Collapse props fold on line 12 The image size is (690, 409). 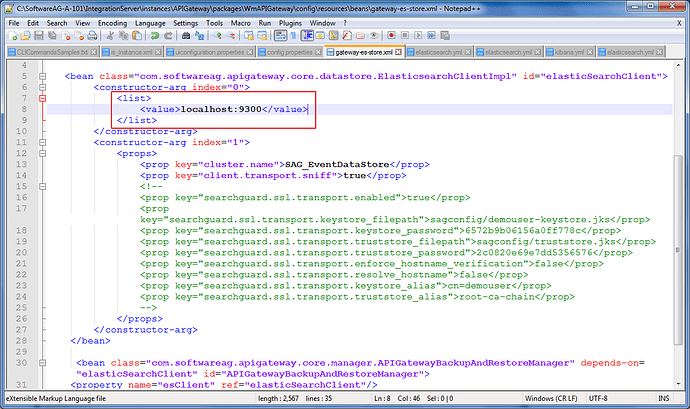(42, 153)
